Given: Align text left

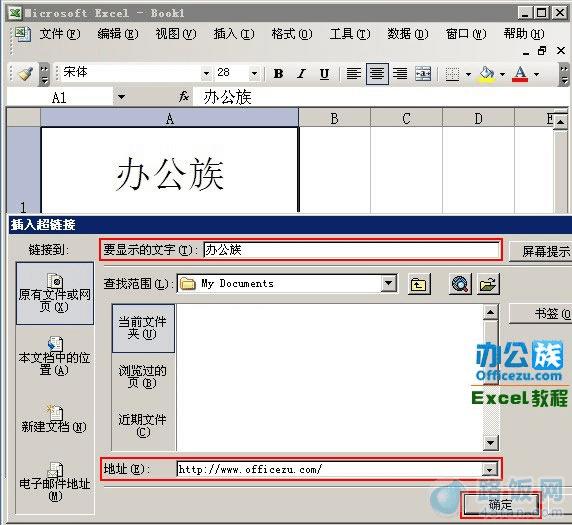Looking at the screenshot, I should (353, 74).
